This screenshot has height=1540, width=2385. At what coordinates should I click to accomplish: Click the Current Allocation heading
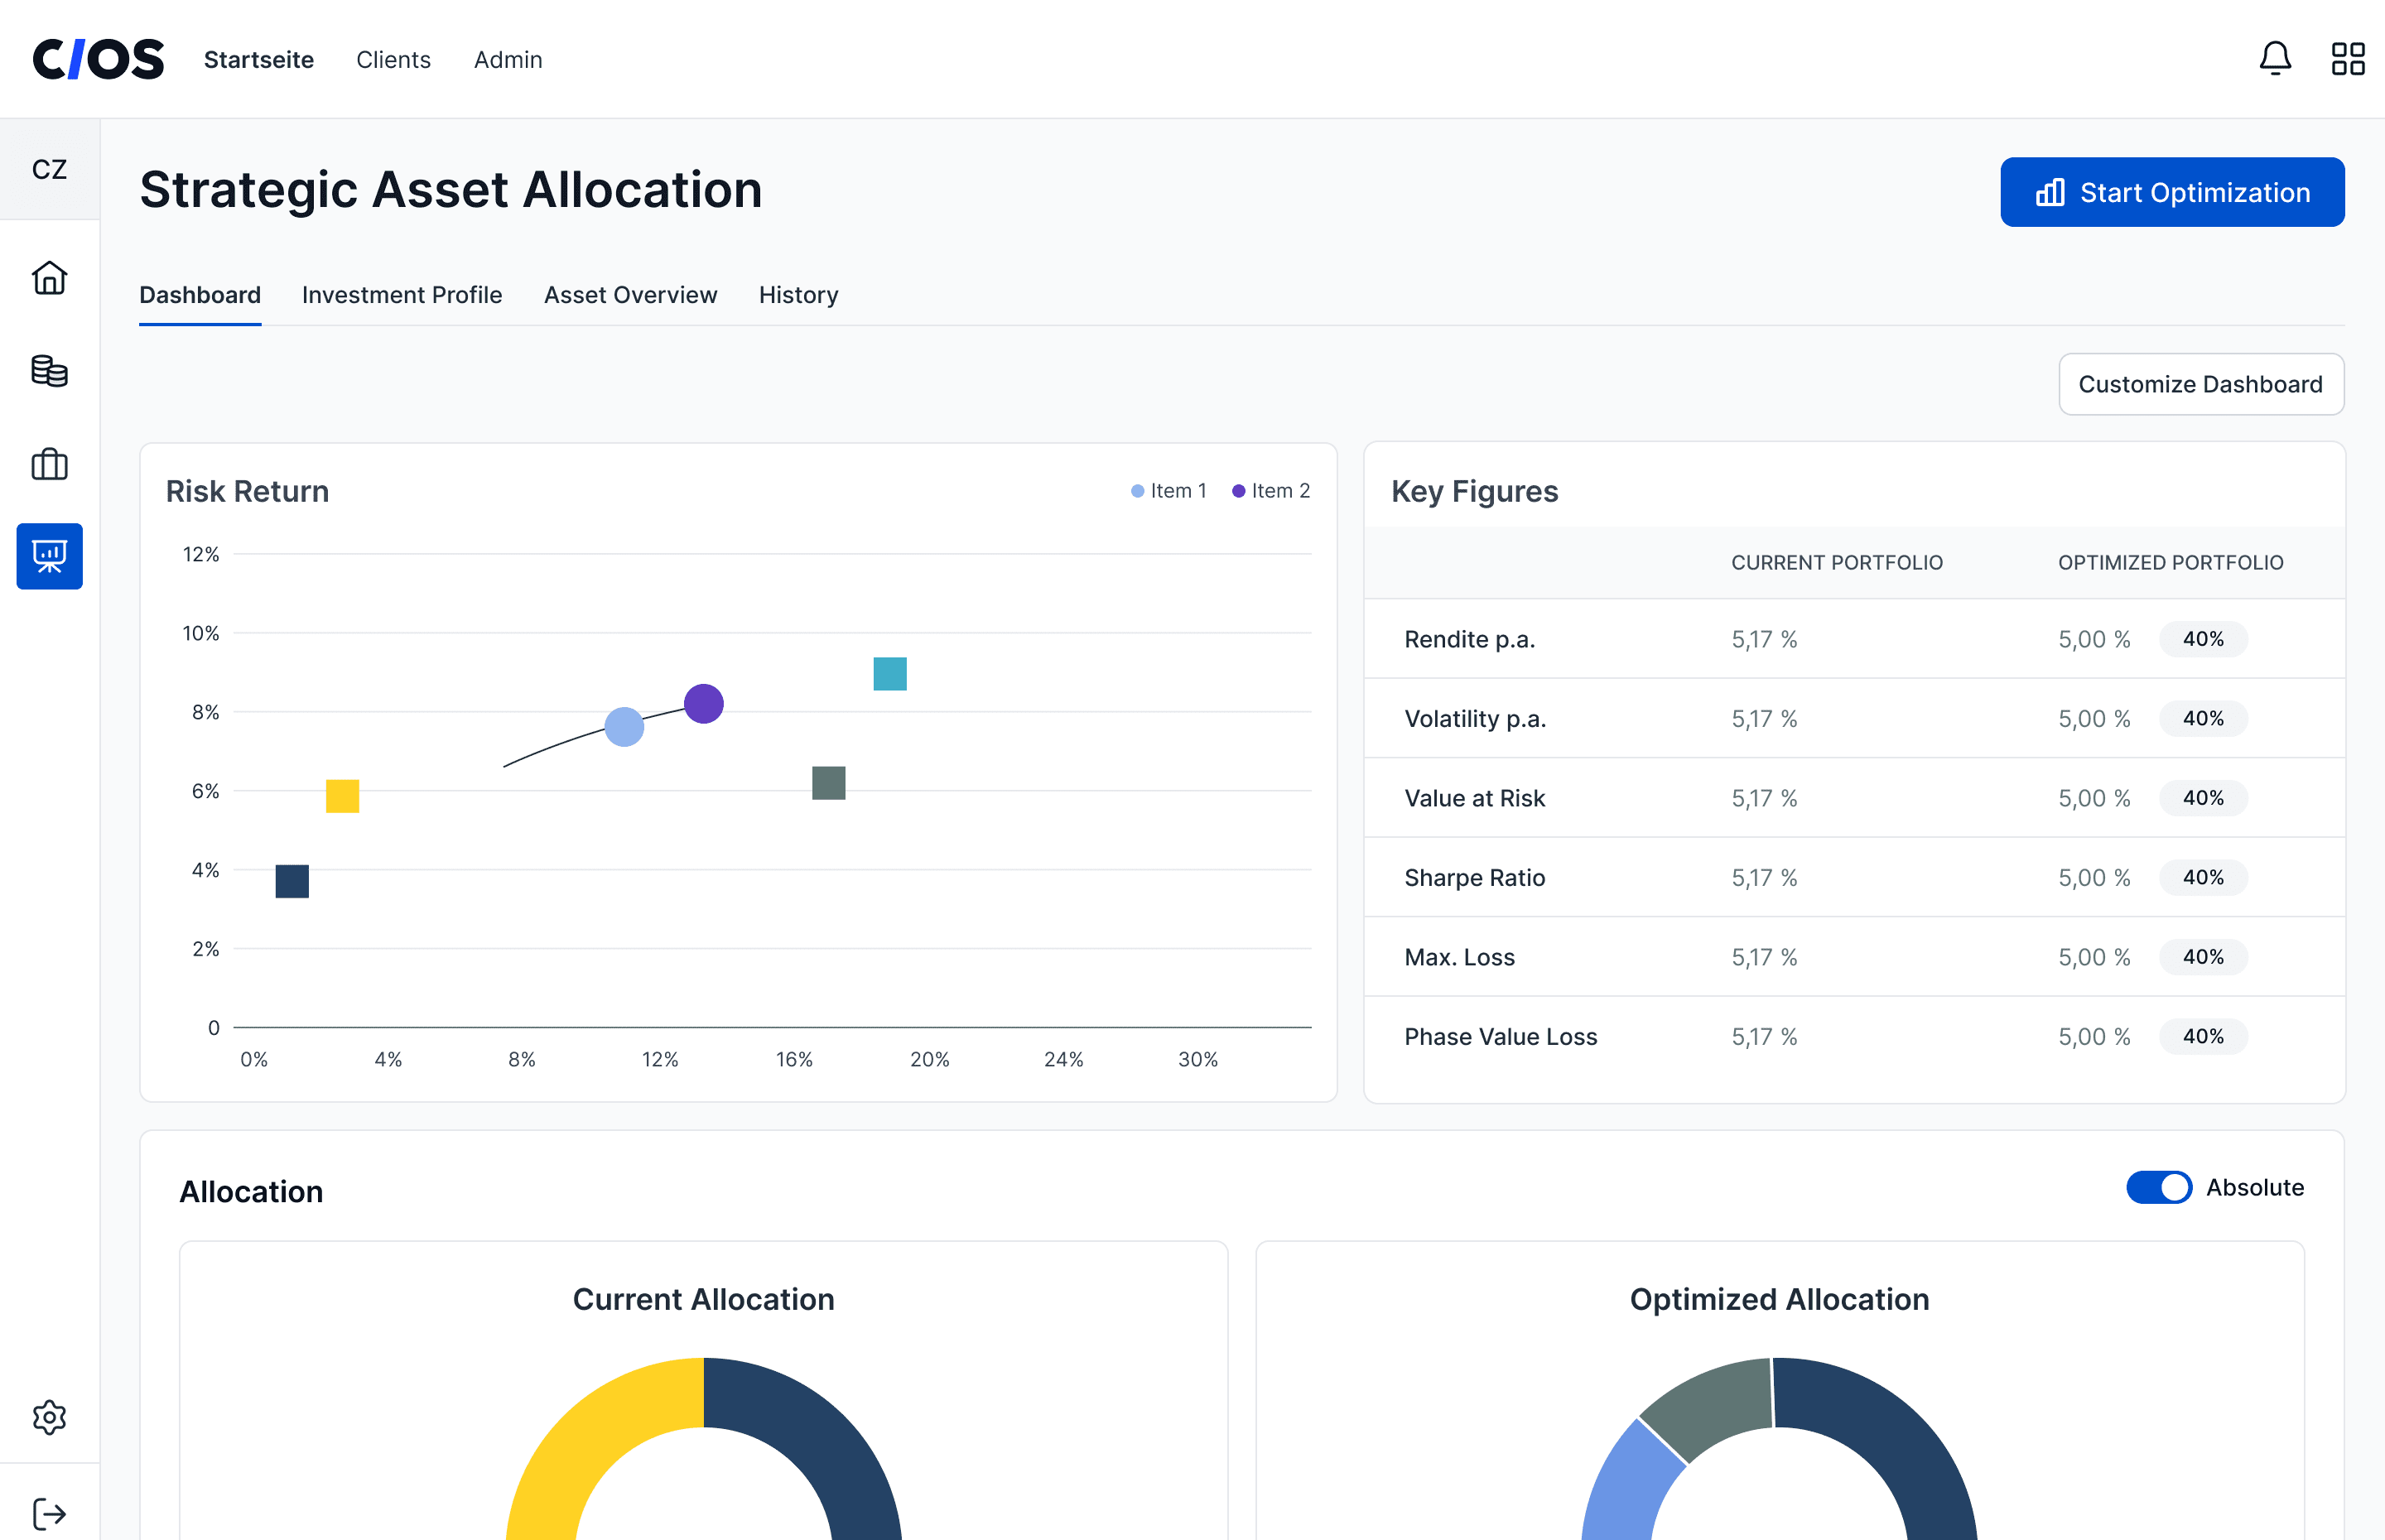coord(703,1299)
